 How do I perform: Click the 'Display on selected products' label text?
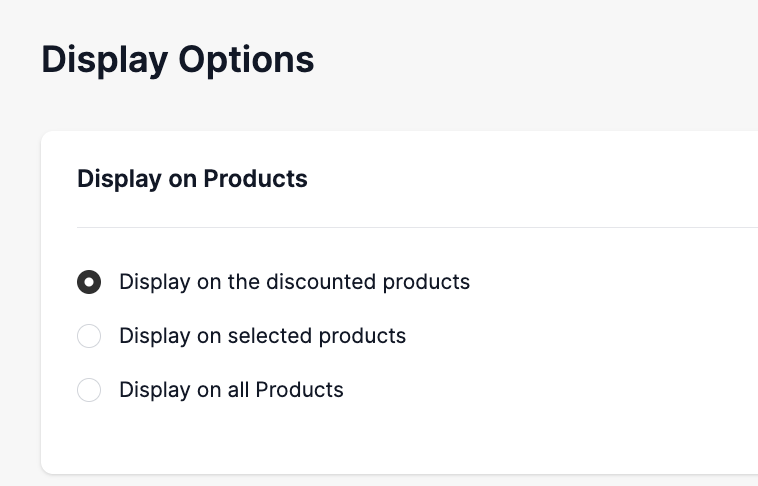(x=262, y=336)
